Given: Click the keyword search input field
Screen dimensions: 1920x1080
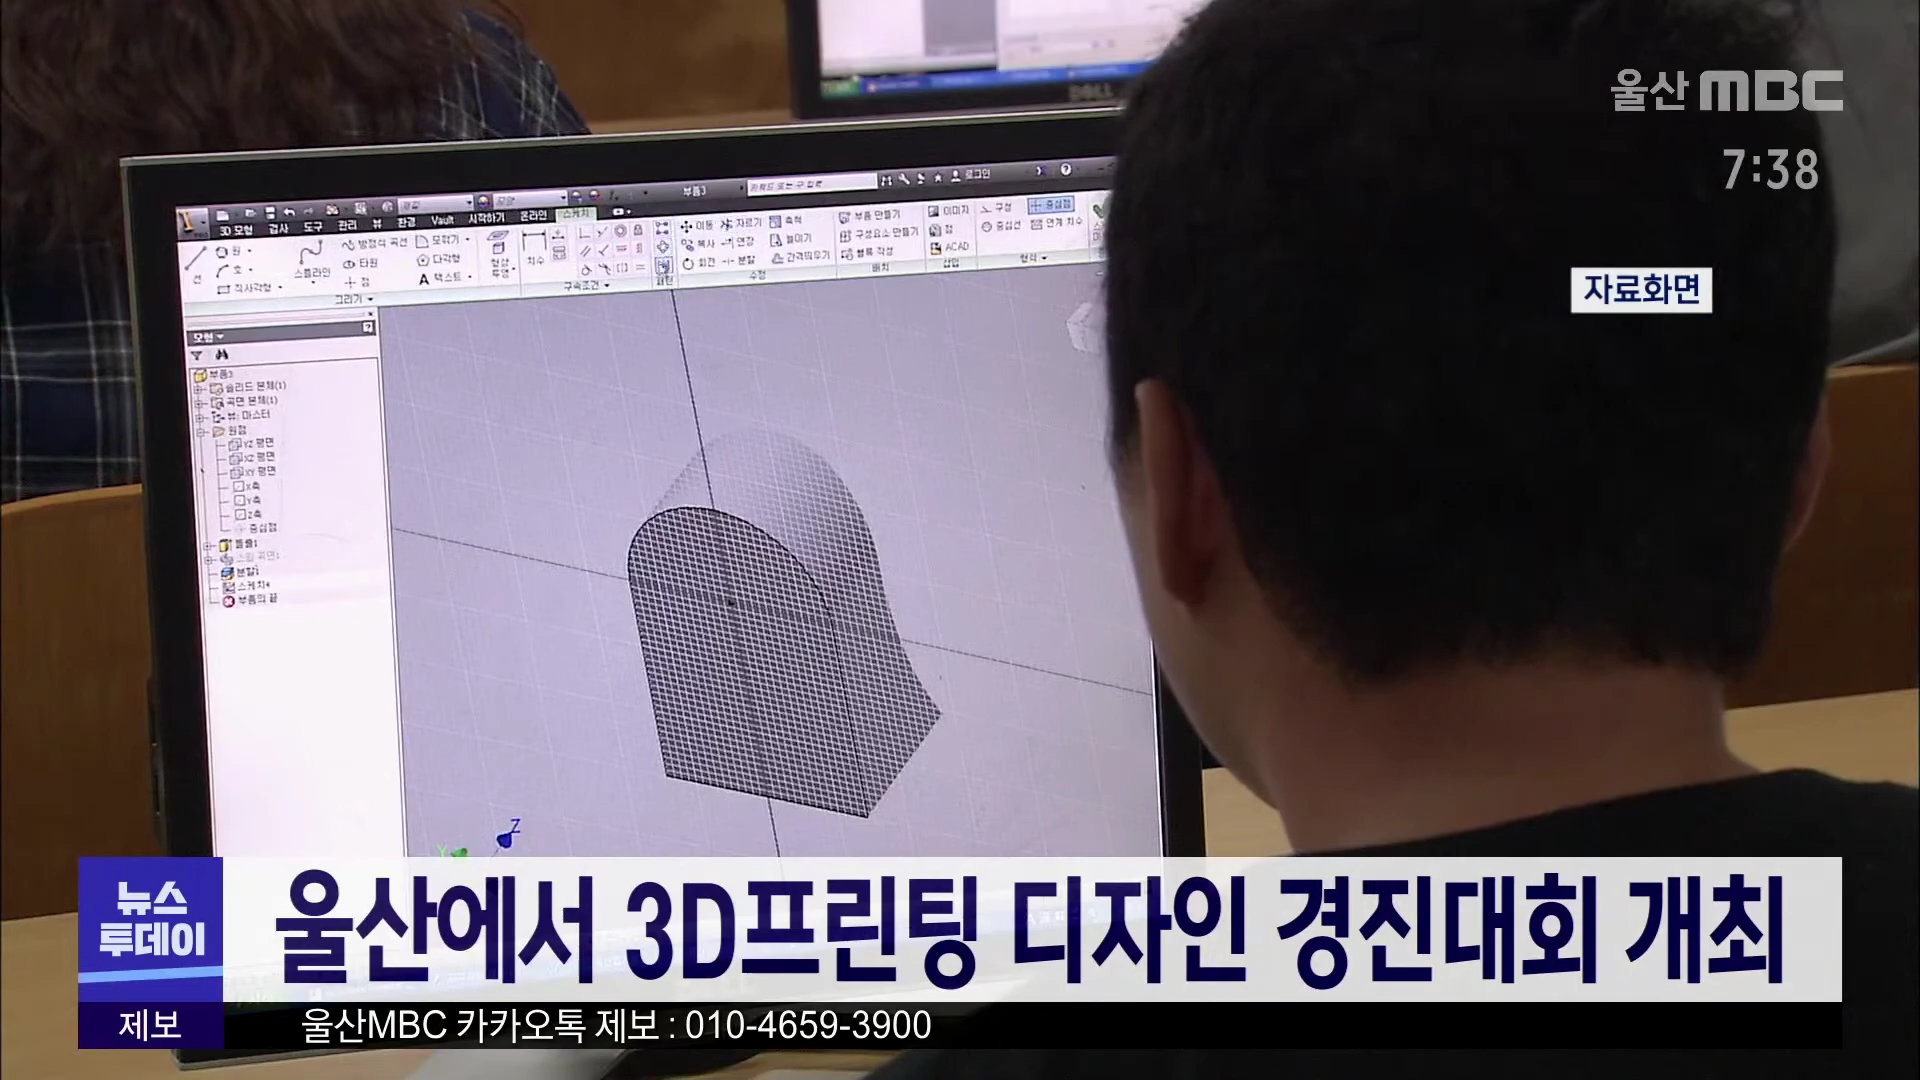Looking at the screenshot, I should (x=811, y=184).
